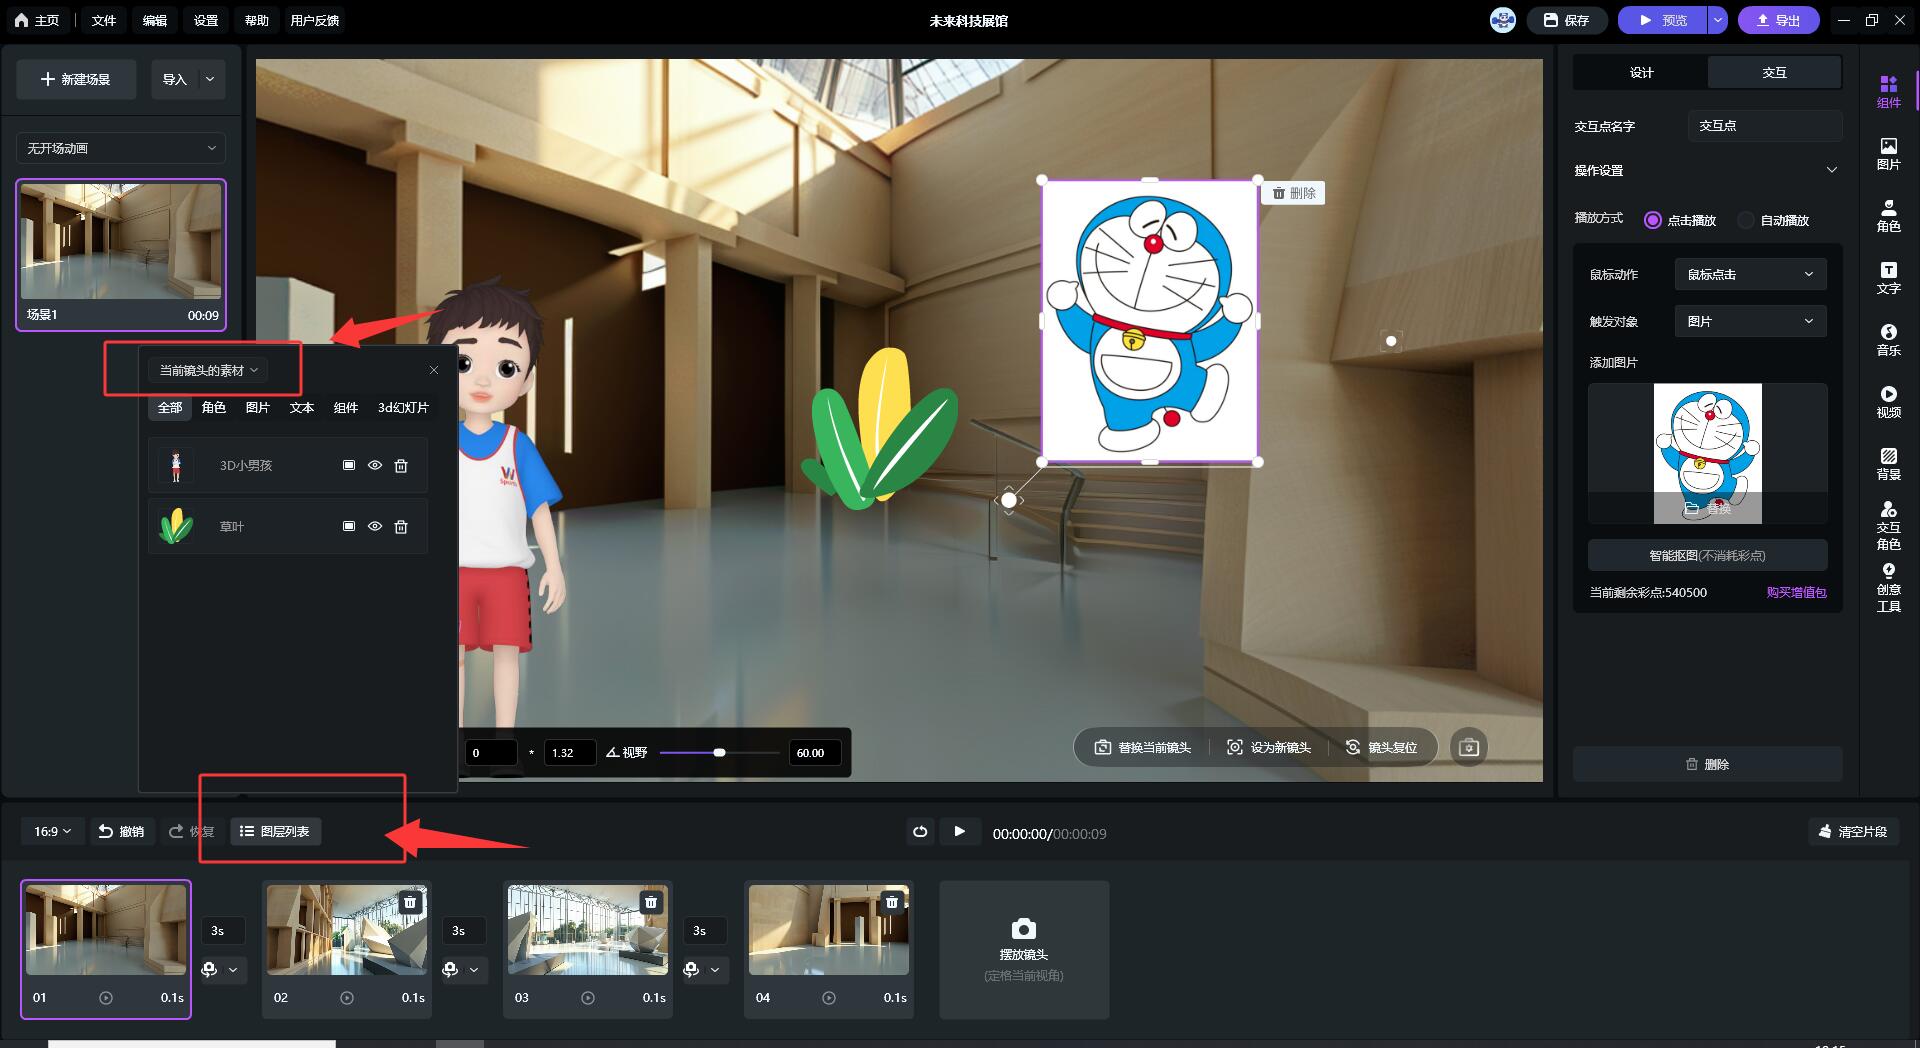Select shot 03 thumbnail in timeline

tap(587, 930)
